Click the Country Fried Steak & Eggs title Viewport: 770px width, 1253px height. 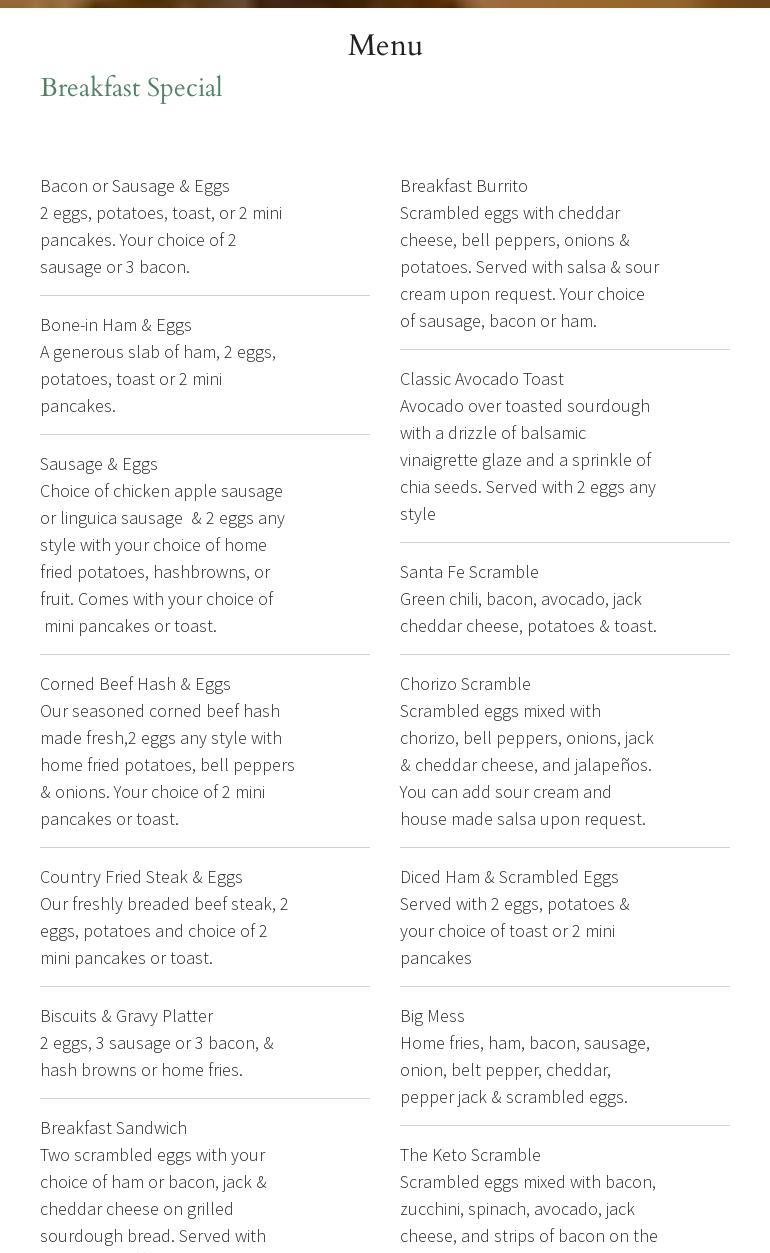(141, 877)
